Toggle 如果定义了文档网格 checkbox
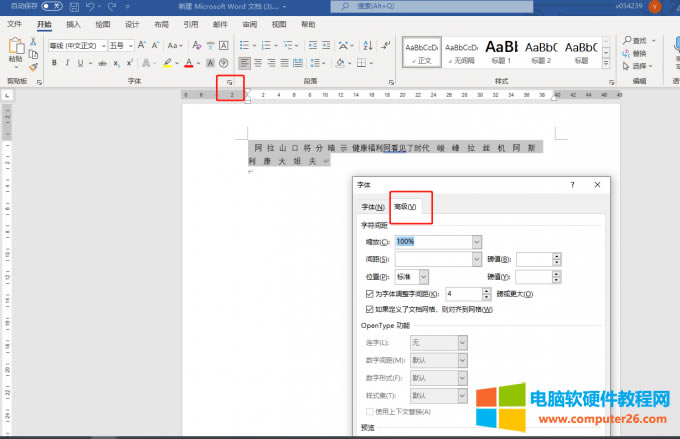The width and height of the screenshot is (680, 439). [x=370, y=309]
